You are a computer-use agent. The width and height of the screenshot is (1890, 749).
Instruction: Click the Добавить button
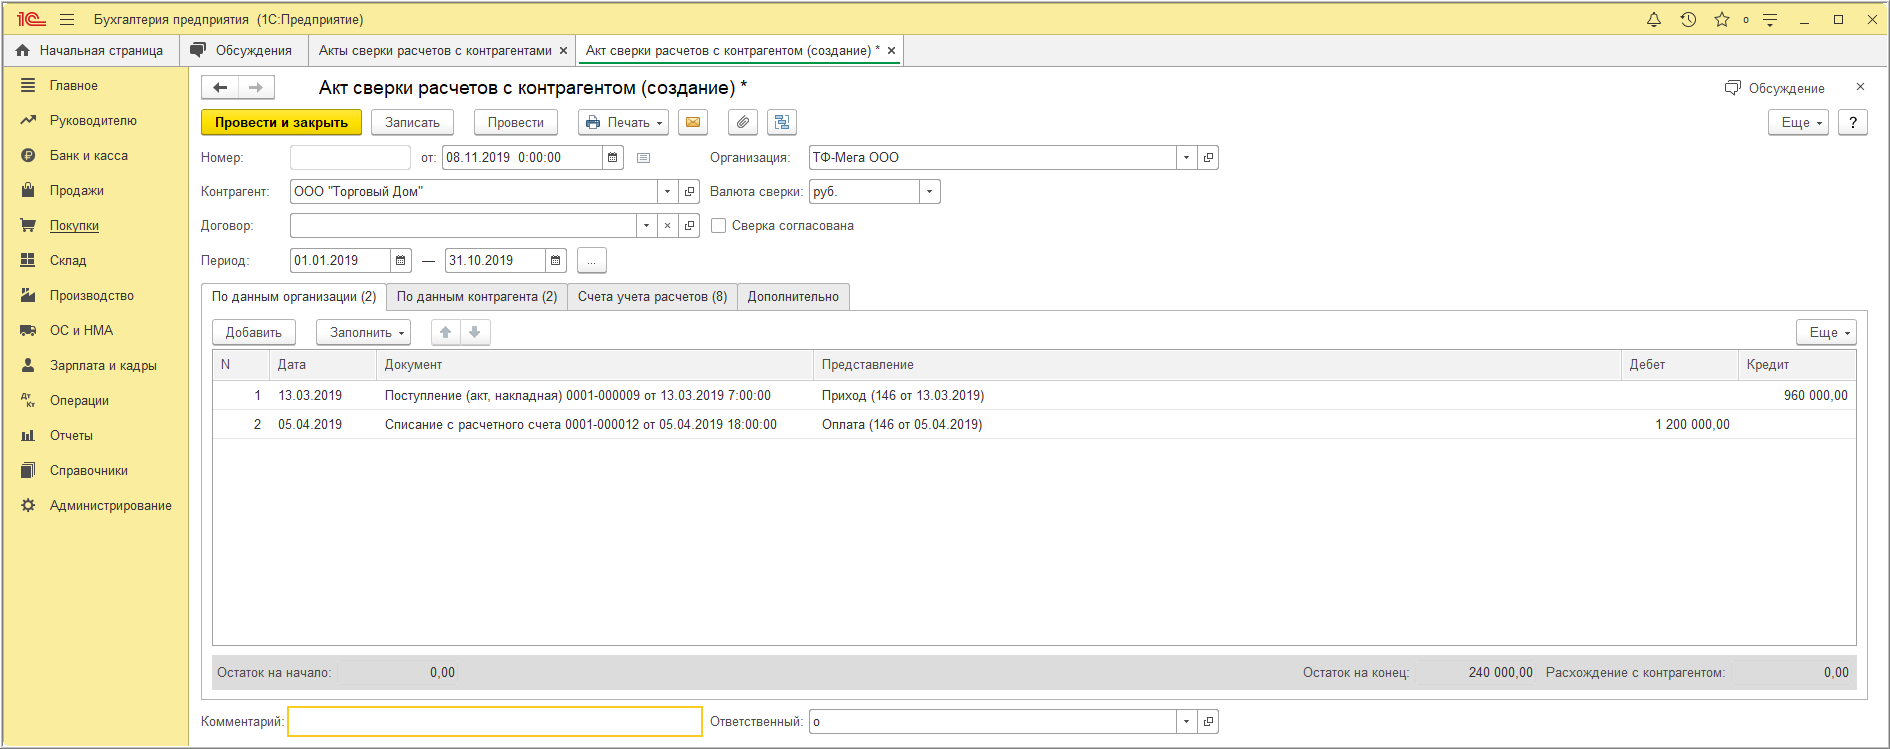[x=253, y=332]
